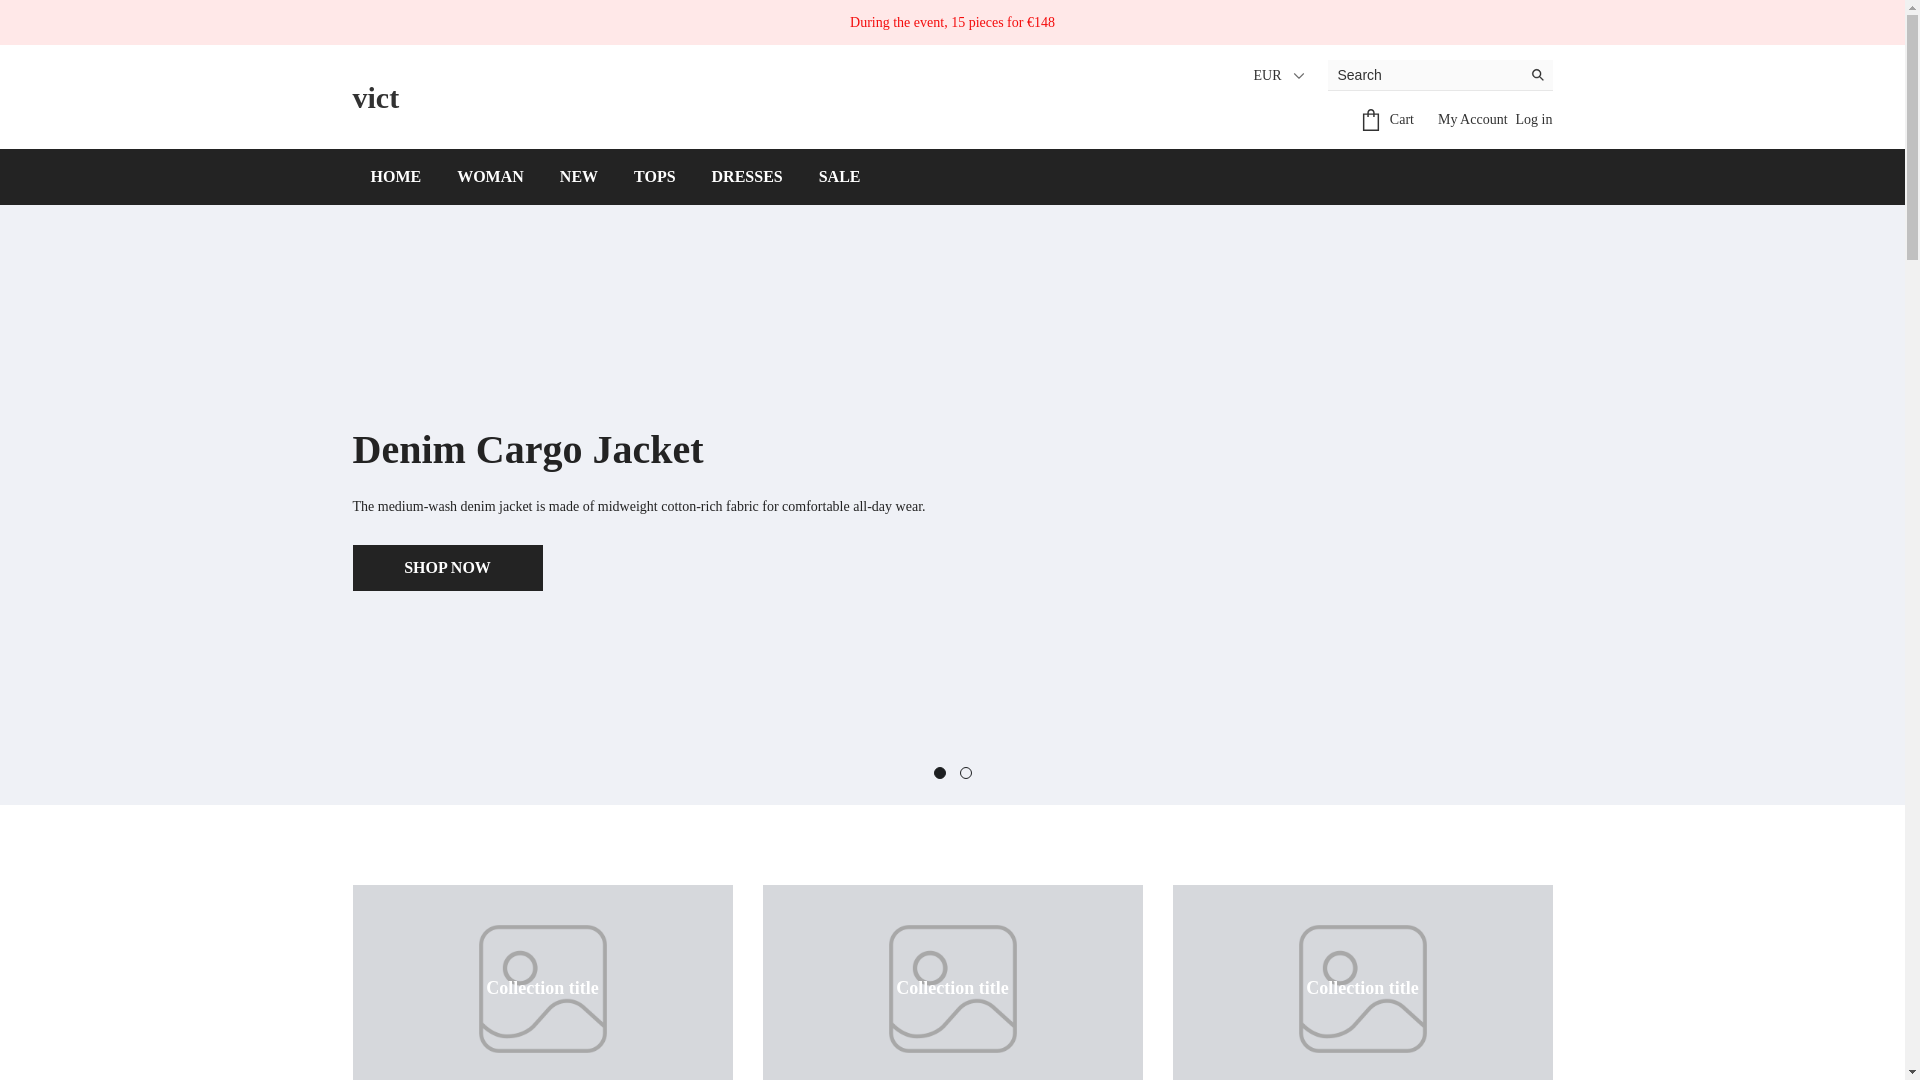Open the SALE navigation item
Viewport: 1920px width, 1080px height.
pos(839,177)
